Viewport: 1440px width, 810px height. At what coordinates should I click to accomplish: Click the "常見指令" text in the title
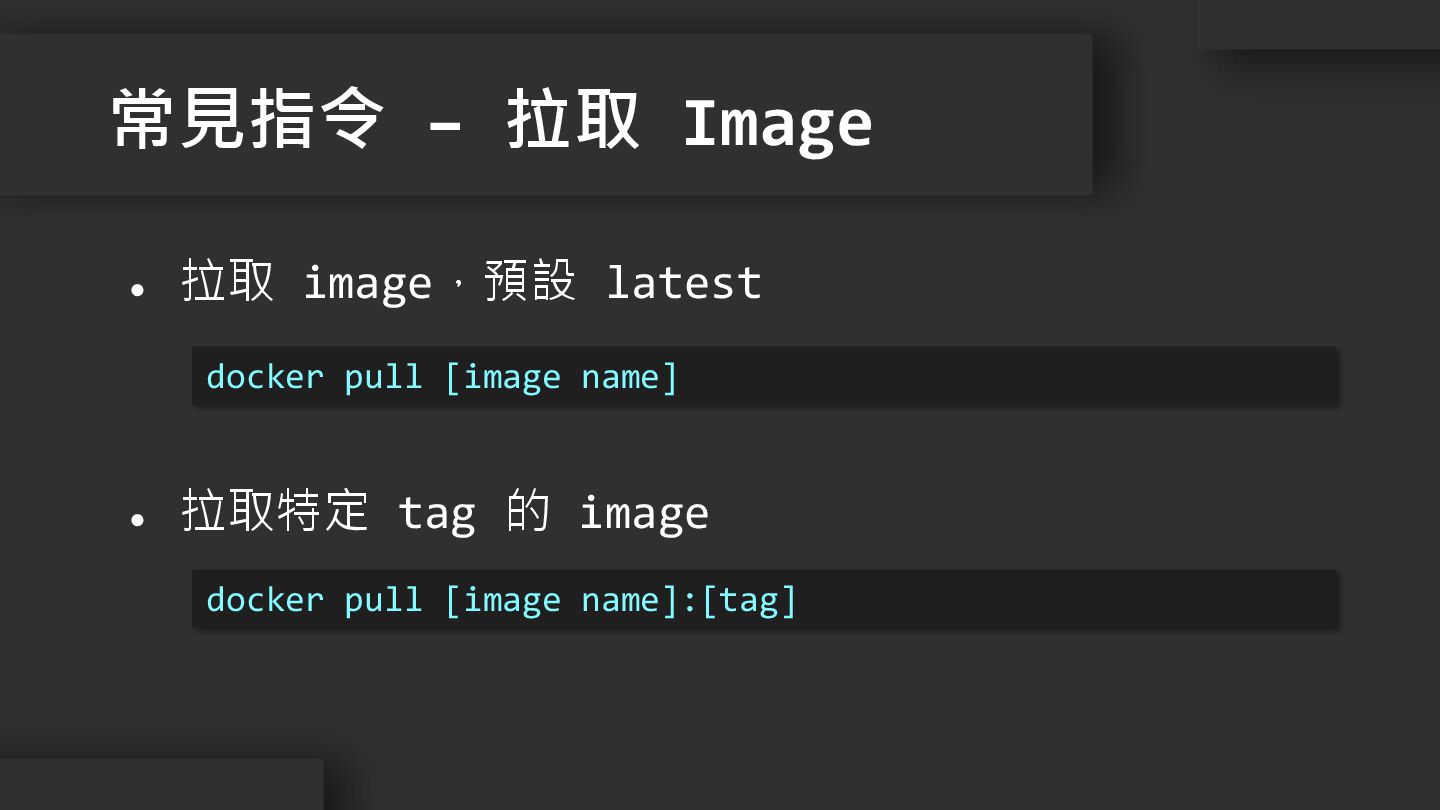(x=247, y=121)
